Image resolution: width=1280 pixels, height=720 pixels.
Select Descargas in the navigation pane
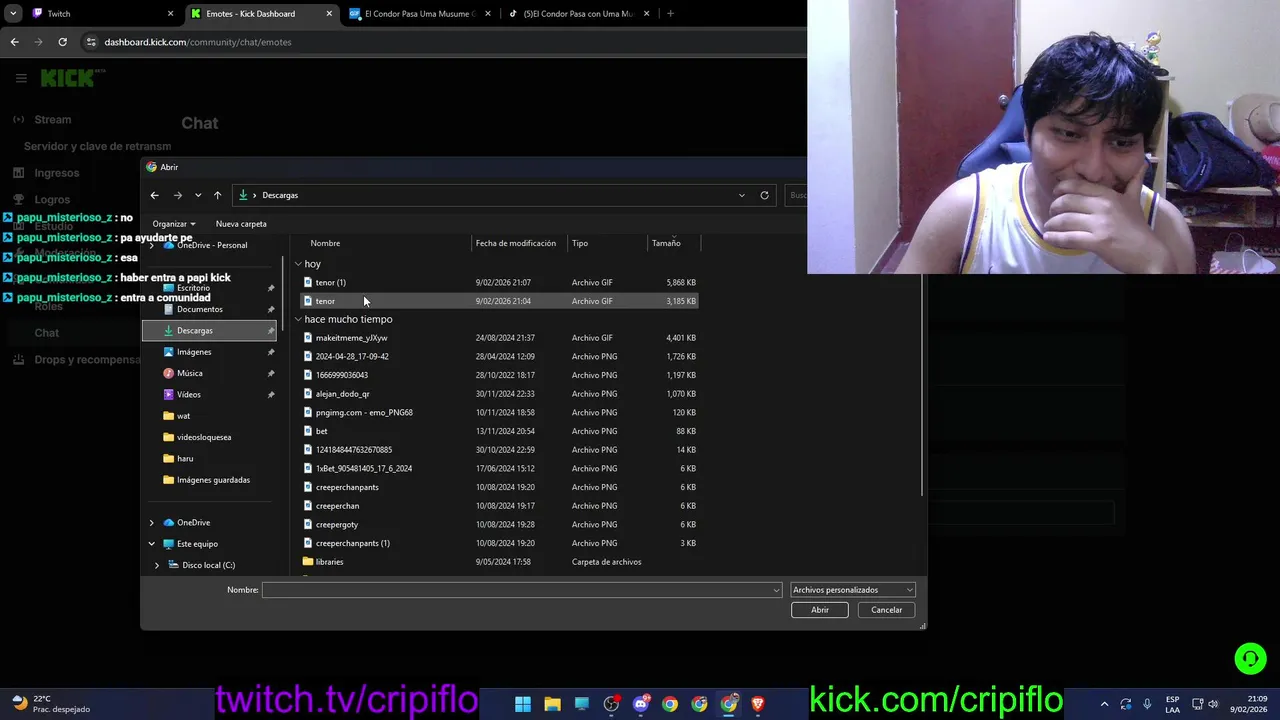[x=209, y=330]
